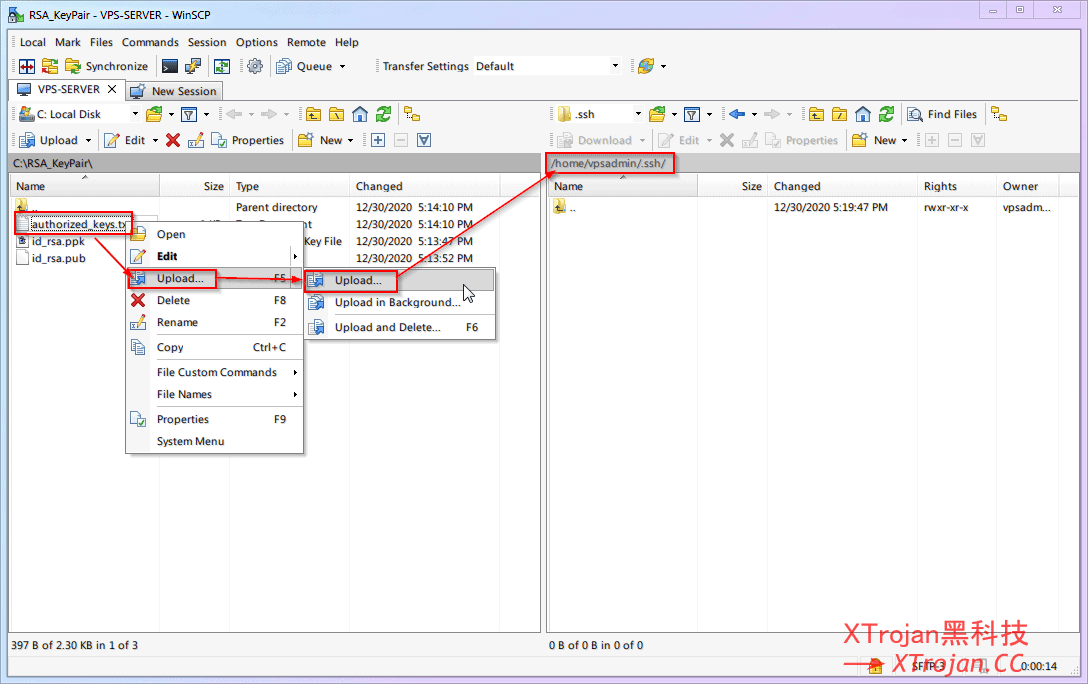
Task: Click the remote panel Filter icon
Action: coord(691,114)
